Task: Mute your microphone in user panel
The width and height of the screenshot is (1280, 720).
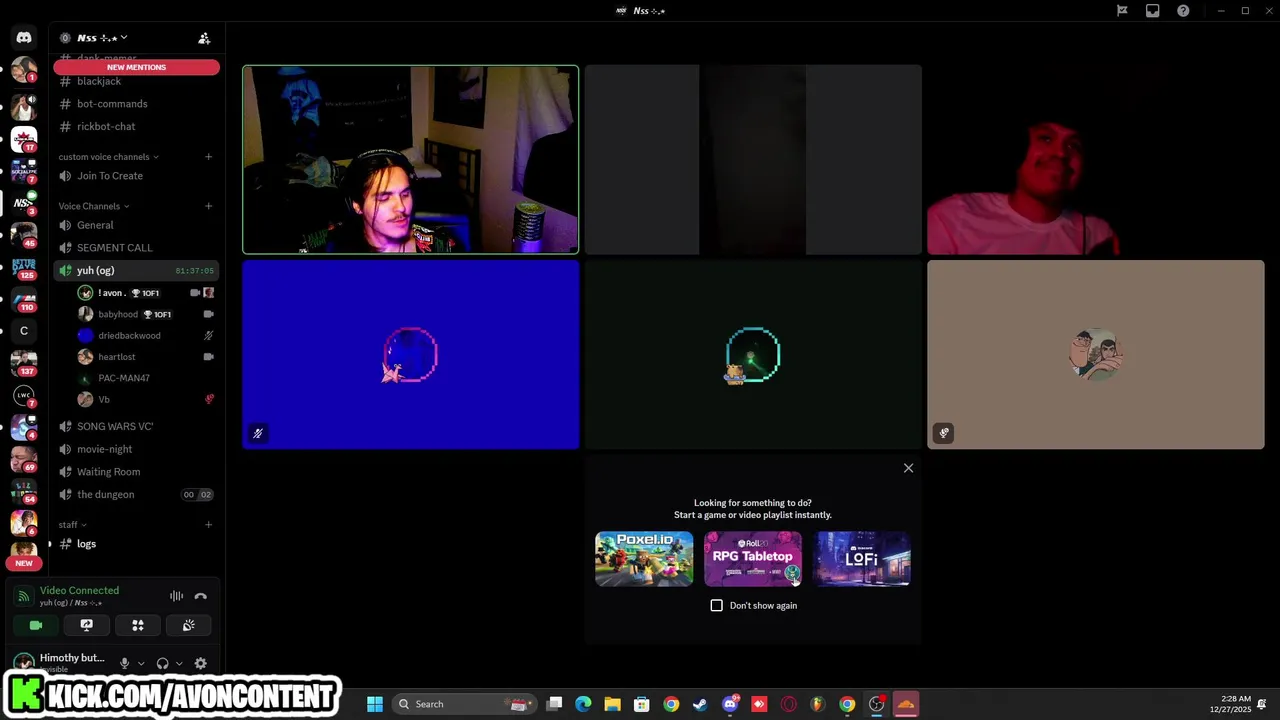Action: 124,663
